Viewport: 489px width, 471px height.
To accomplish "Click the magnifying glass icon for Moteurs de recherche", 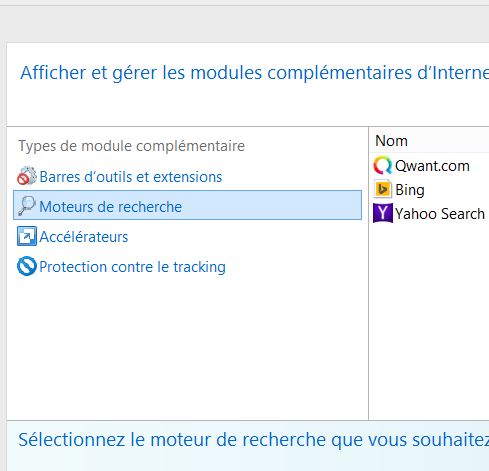I will (27, 206).
